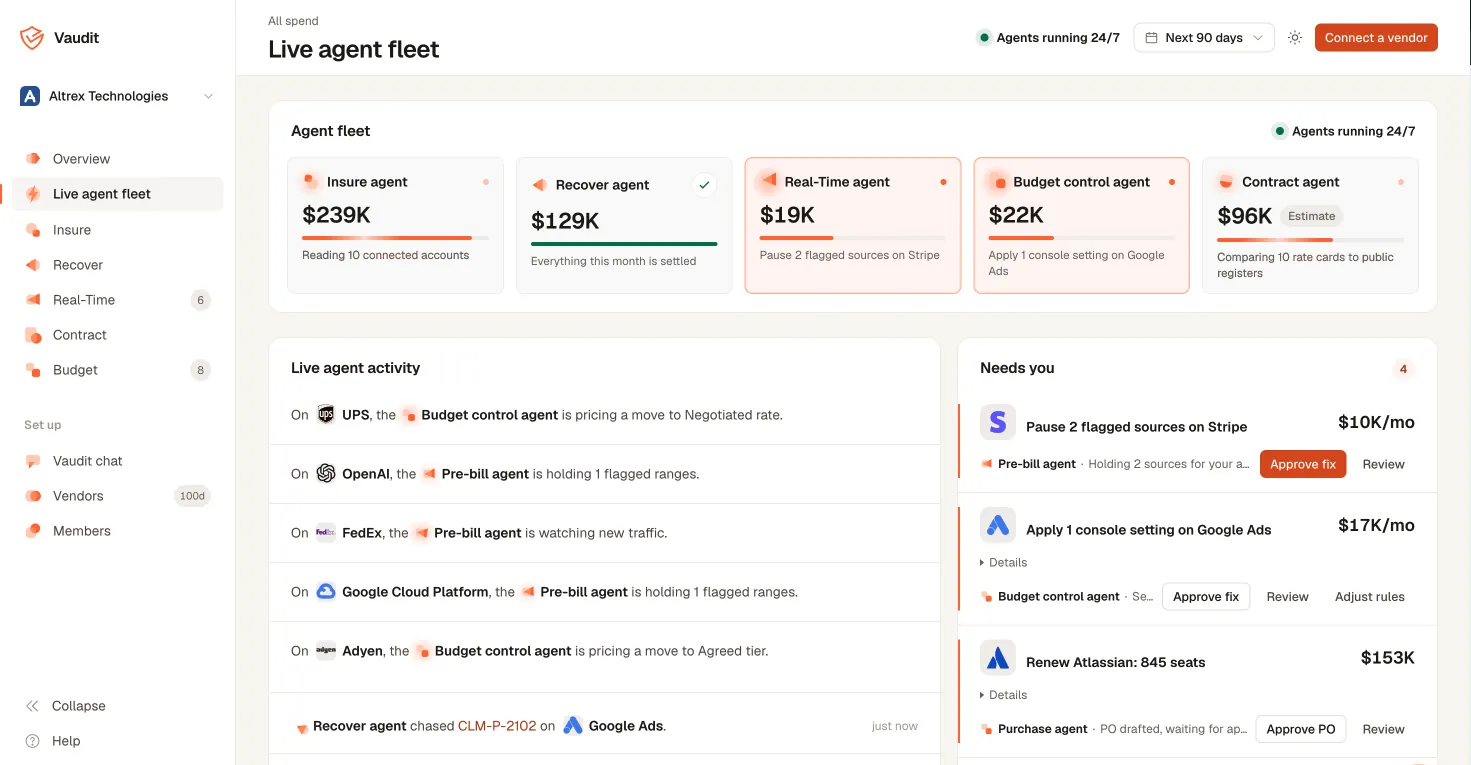Approve fix for pausing Stripe sources
The height and width of the screenshot is (765, 1471).
1303,464
